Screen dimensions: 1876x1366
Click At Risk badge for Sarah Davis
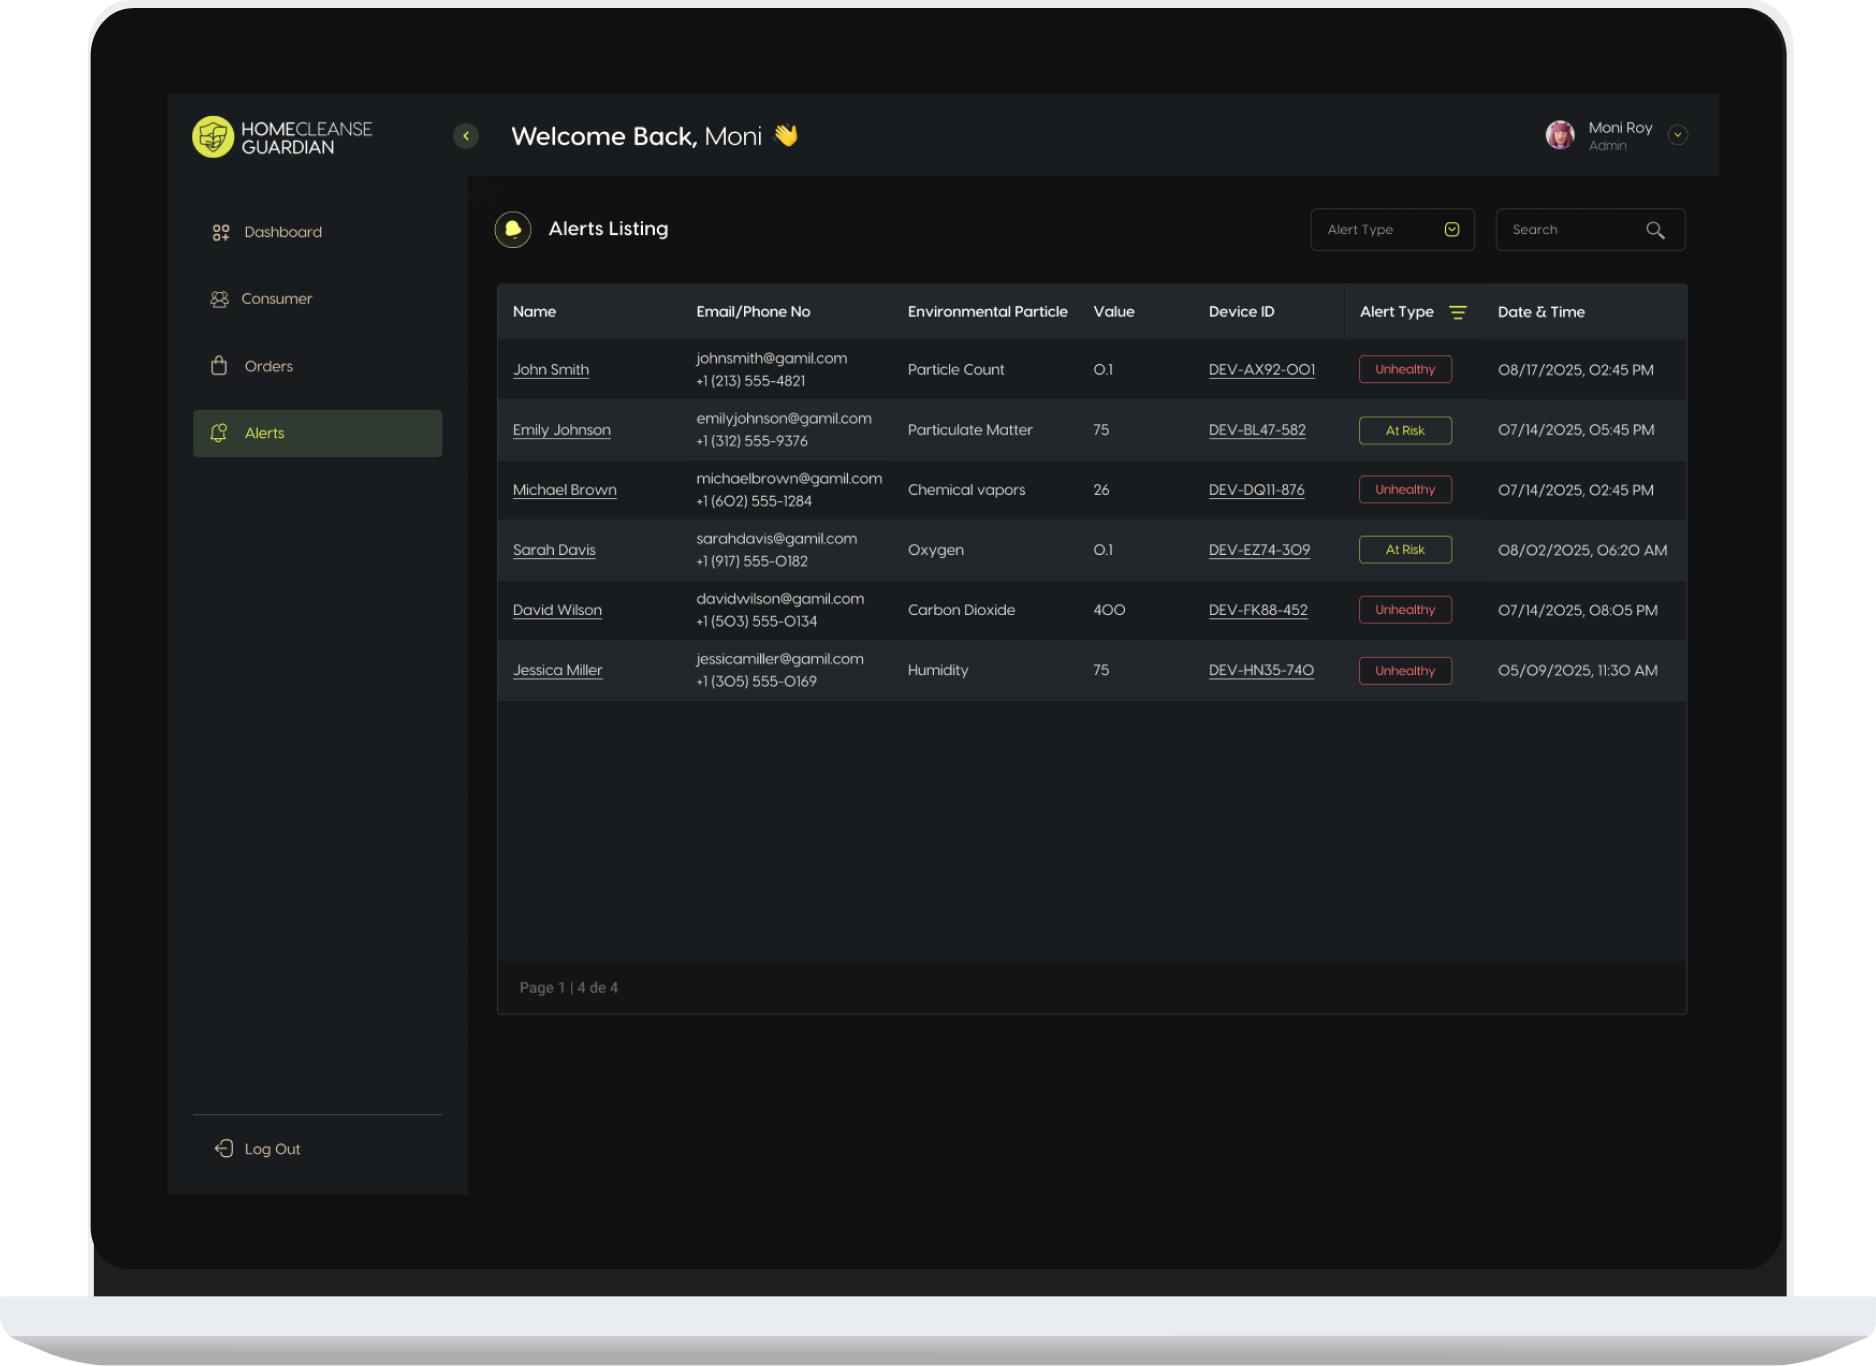point(1405,550)
